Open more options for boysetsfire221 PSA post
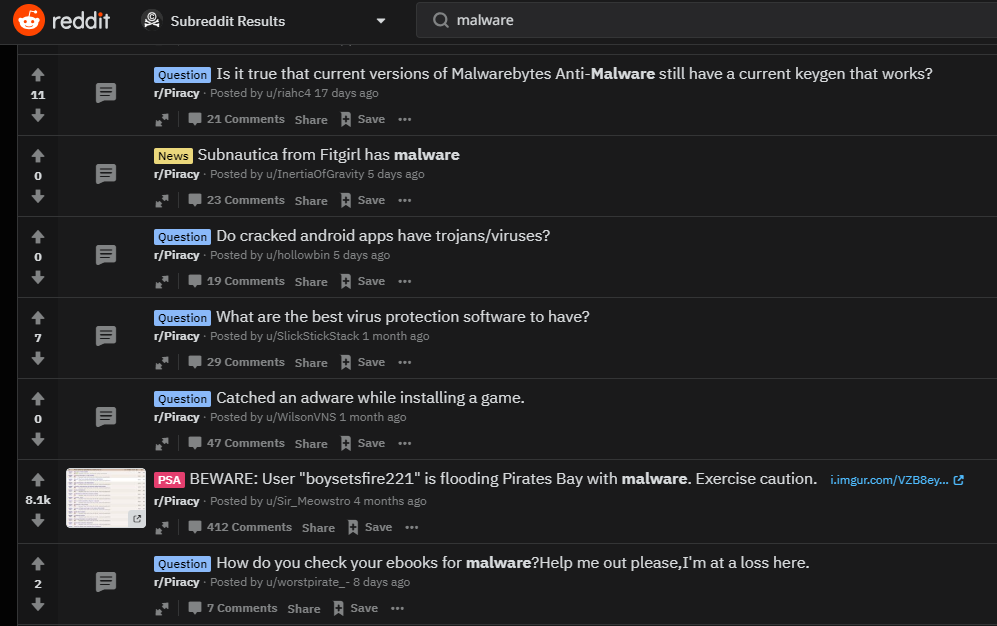Viewport: 997px width, 626px height. (412, 527)
